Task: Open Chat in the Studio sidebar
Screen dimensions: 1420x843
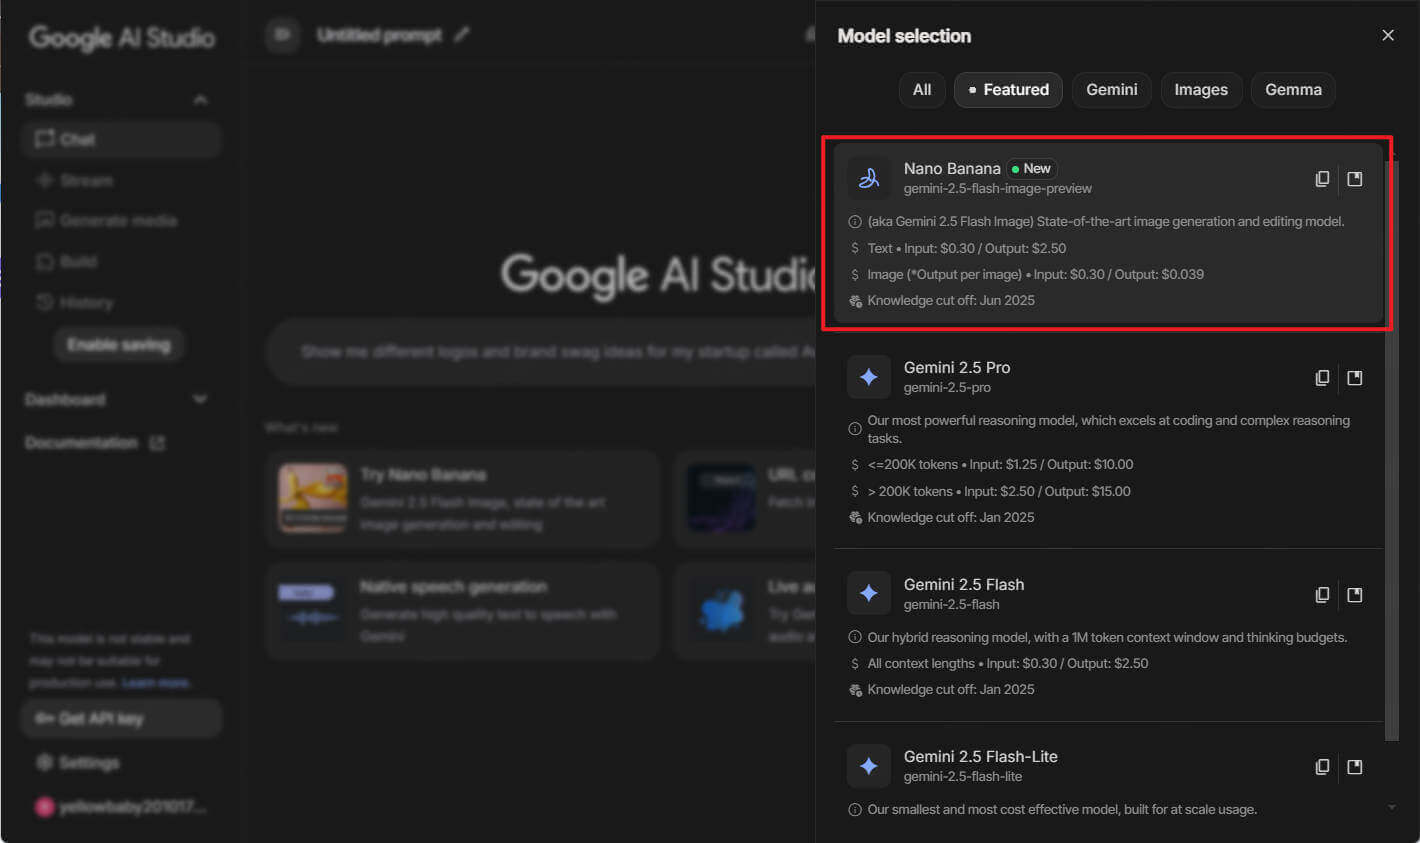Action: tap(121, 139)
